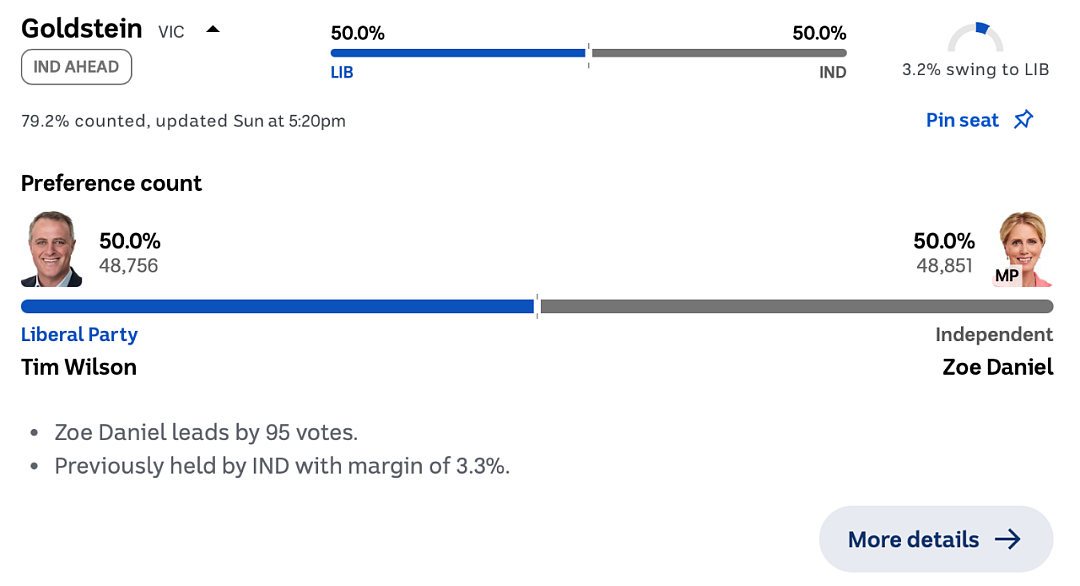The width and height of the screenshot is (1080, 586).
Task: Click the Goldstein seat title
Action: [x=81, y=29]
